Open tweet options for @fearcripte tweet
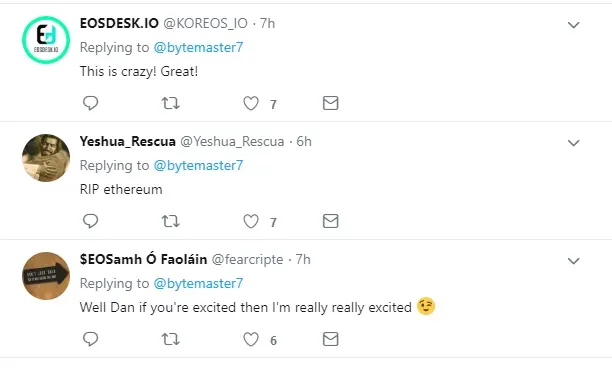612x368 pixels. click(x=573, y=261)
